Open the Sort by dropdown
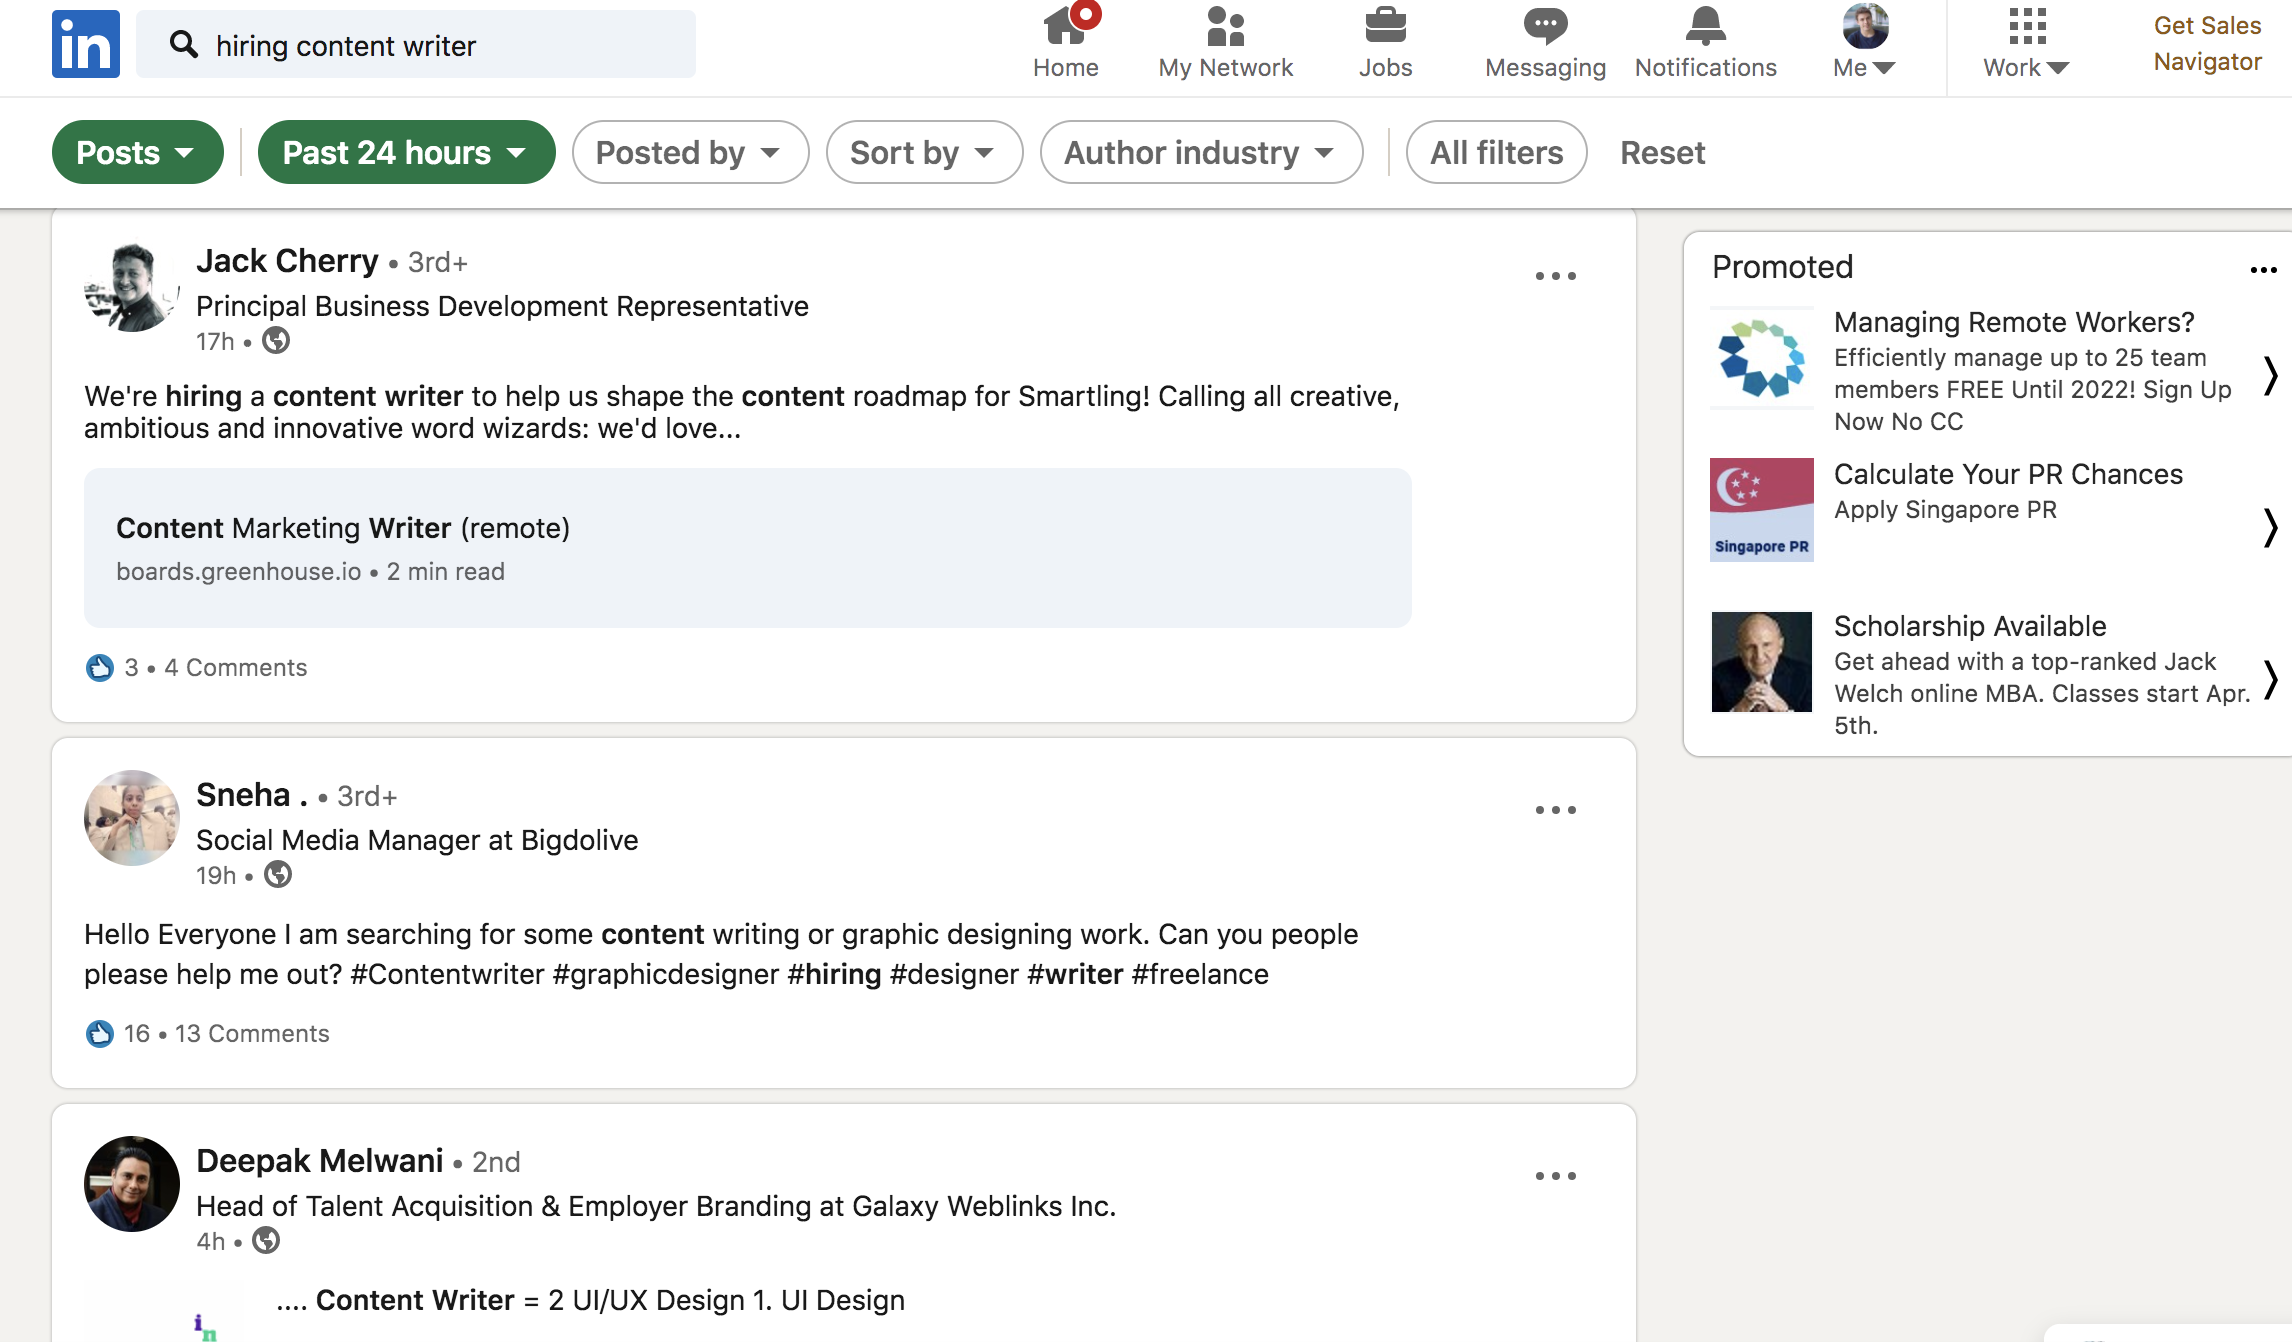 pos(923,152)
